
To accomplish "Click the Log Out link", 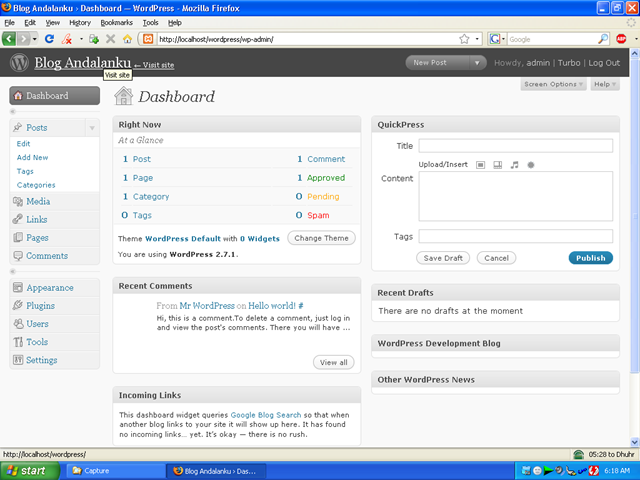I will pyautogui.click(x=604, y=63).
